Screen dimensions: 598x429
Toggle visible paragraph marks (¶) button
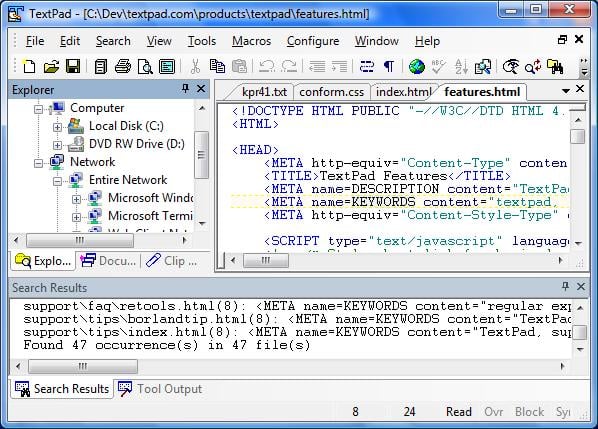[x=389, y=66]
